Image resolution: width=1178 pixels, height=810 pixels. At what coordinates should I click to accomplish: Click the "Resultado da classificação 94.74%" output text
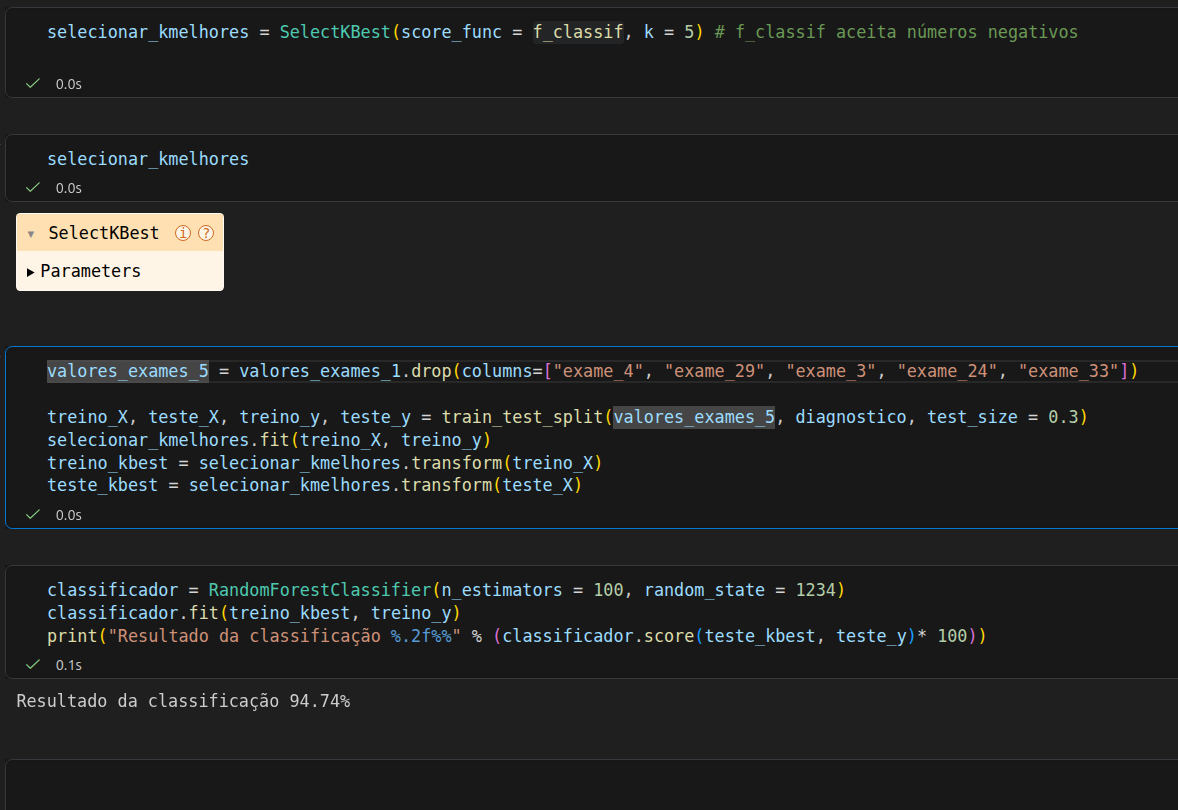coord(183,701)
